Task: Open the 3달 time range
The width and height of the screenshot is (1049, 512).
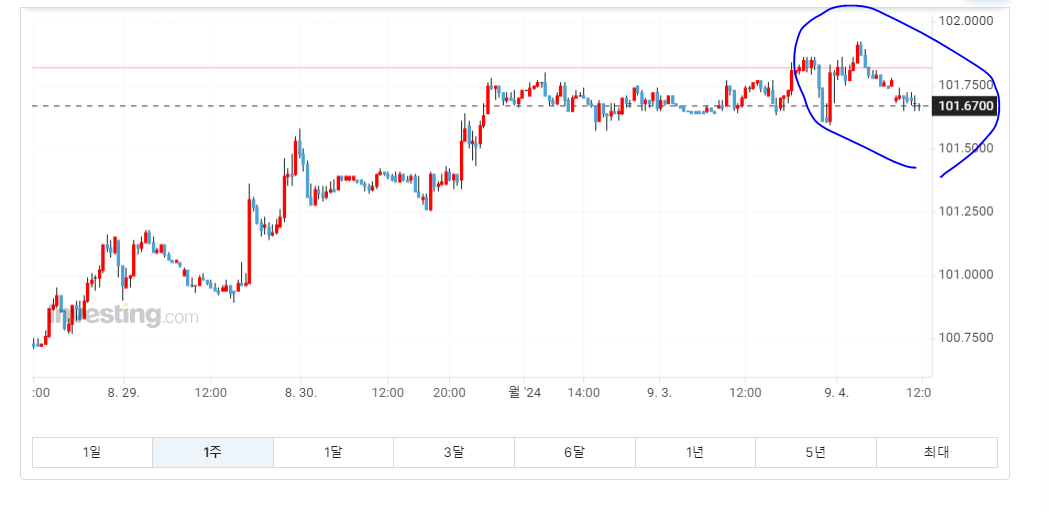Action: (454, 452)
